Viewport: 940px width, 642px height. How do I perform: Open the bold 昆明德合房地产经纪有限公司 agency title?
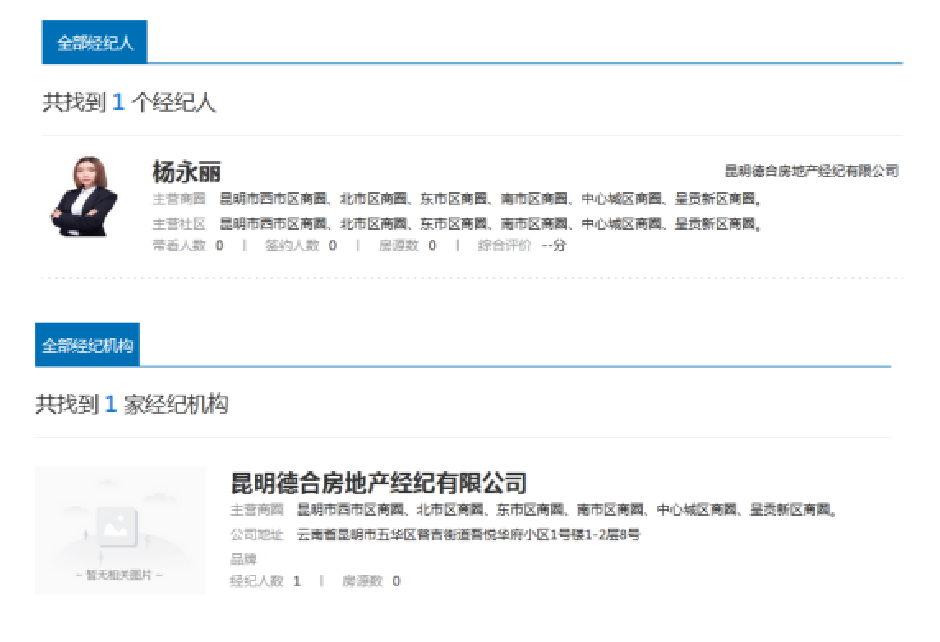[378, 483]
